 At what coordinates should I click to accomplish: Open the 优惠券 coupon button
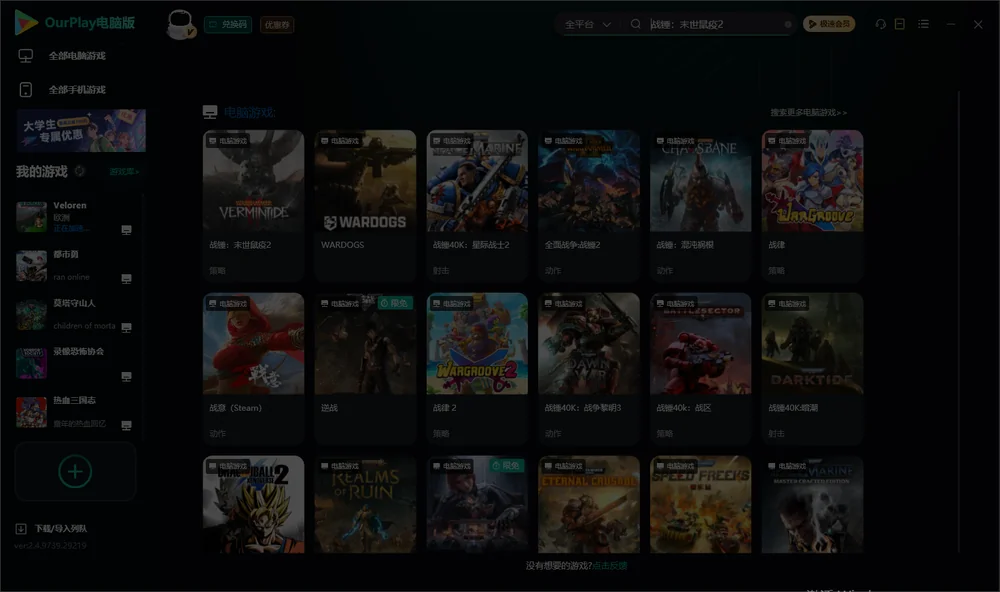click(277, 25)
